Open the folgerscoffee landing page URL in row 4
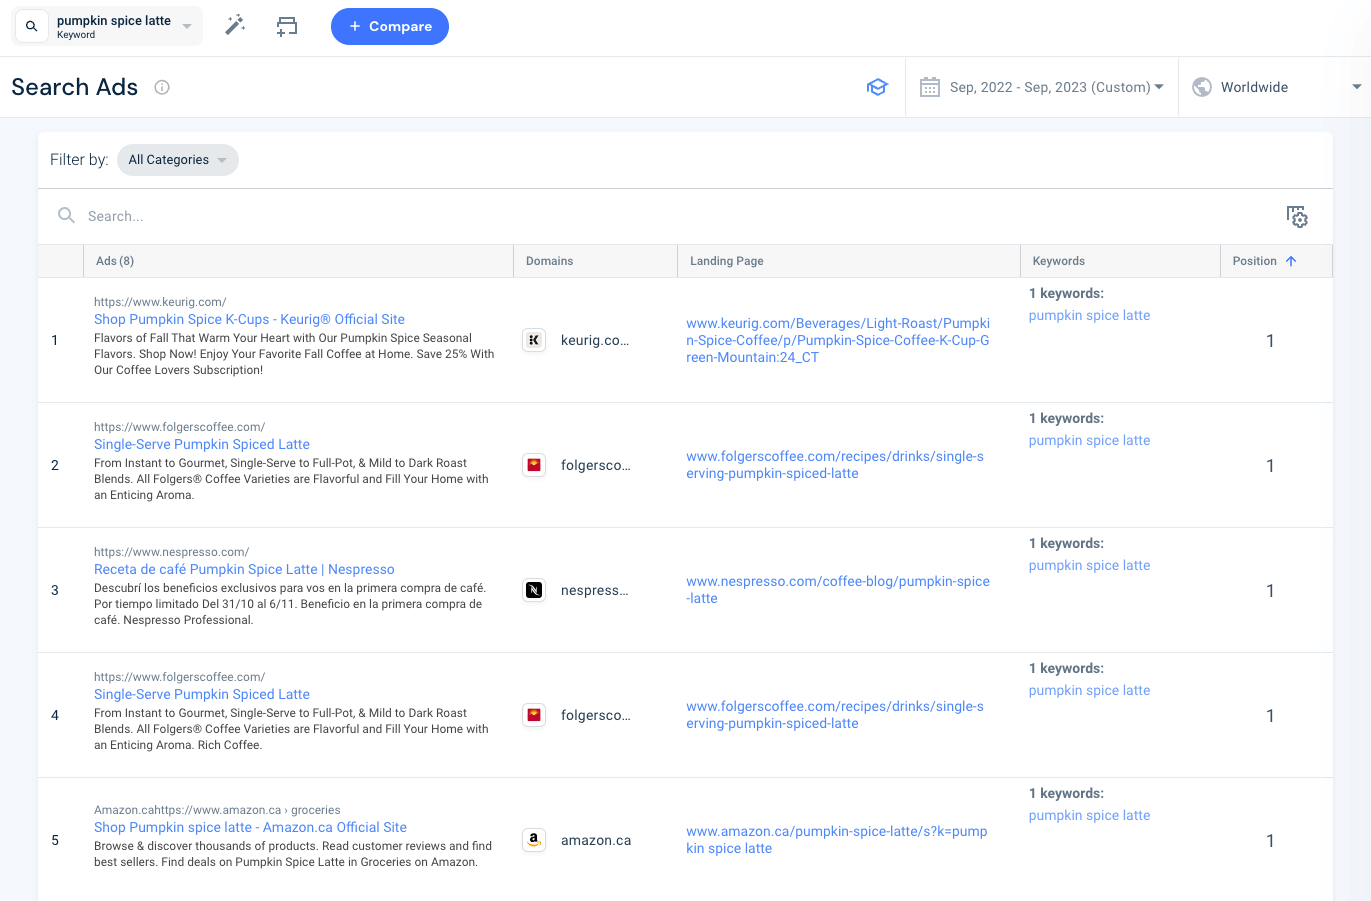The height and width of the screenshot is (901, 1371). click(x=835, y=715)
